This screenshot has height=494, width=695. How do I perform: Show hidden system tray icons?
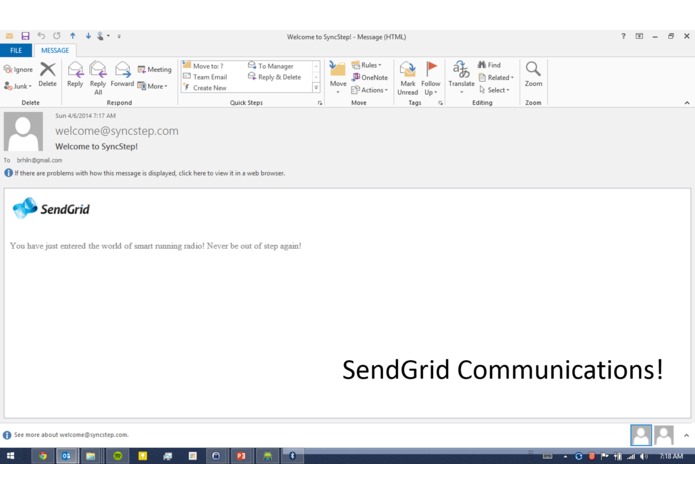point(565,456)
